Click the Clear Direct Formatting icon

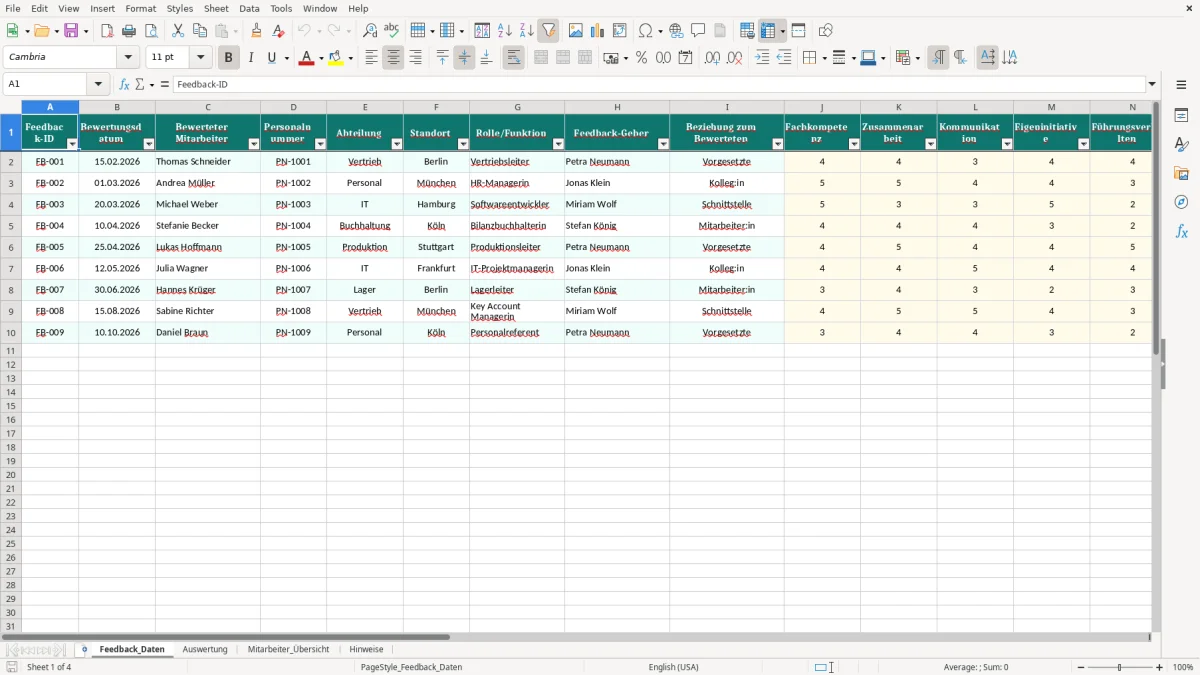pyautogui.click(x=279, y=31)
